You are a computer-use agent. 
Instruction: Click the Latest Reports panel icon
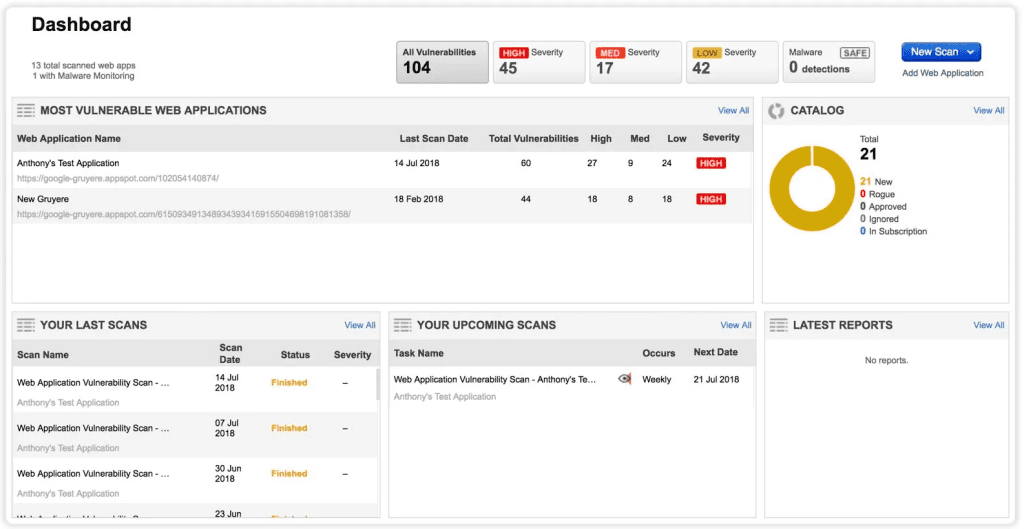tap(778, 325)
